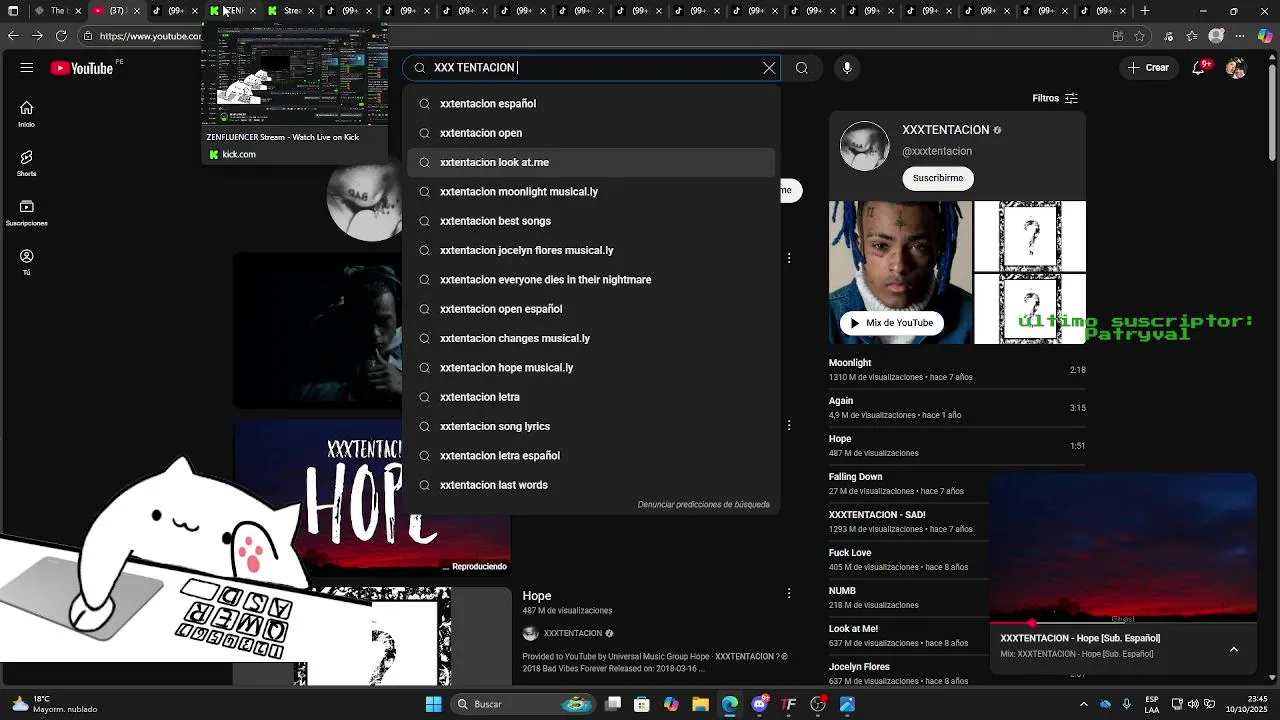Select suggestion 'xxtentacion look at.me'
This screenshot has height=720, width=1280.
coord(592,162)
